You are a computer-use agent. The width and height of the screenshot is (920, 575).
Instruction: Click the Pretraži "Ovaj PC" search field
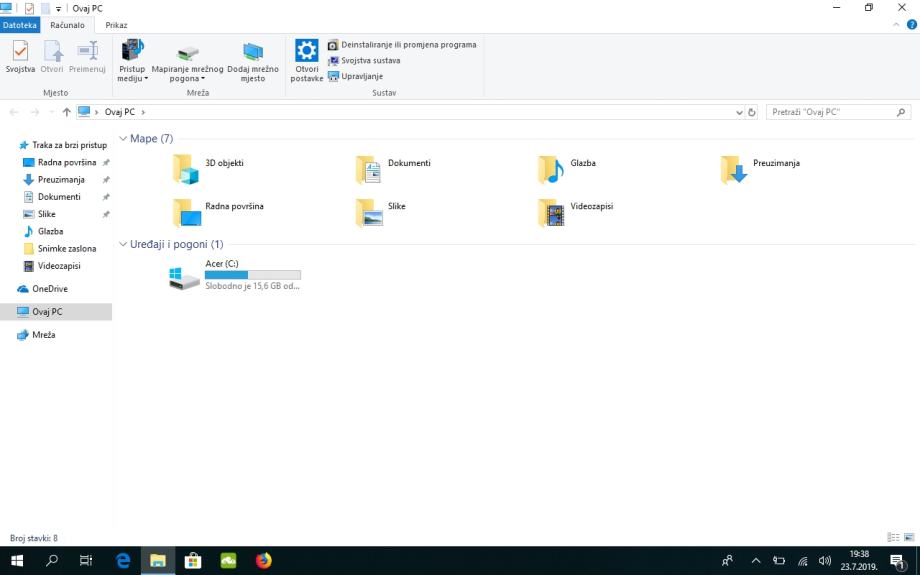click(830, 112)
